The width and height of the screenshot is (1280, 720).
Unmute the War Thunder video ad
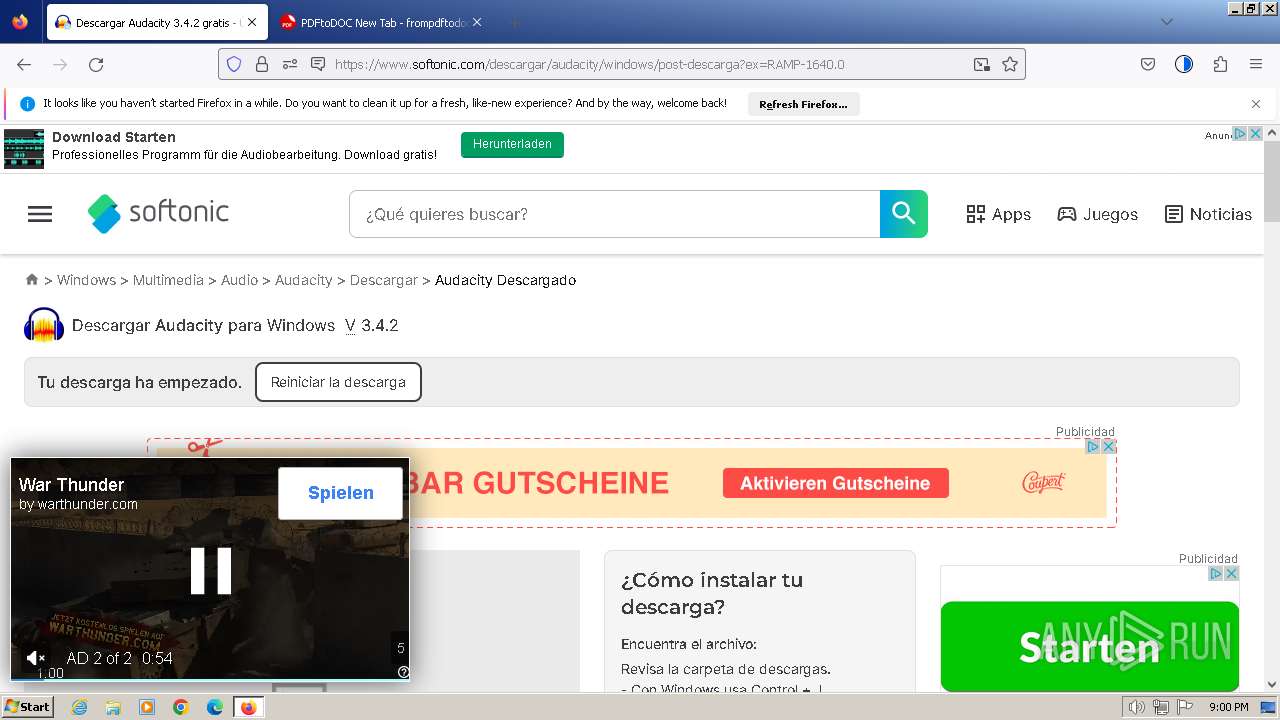(x=35, y=658)
